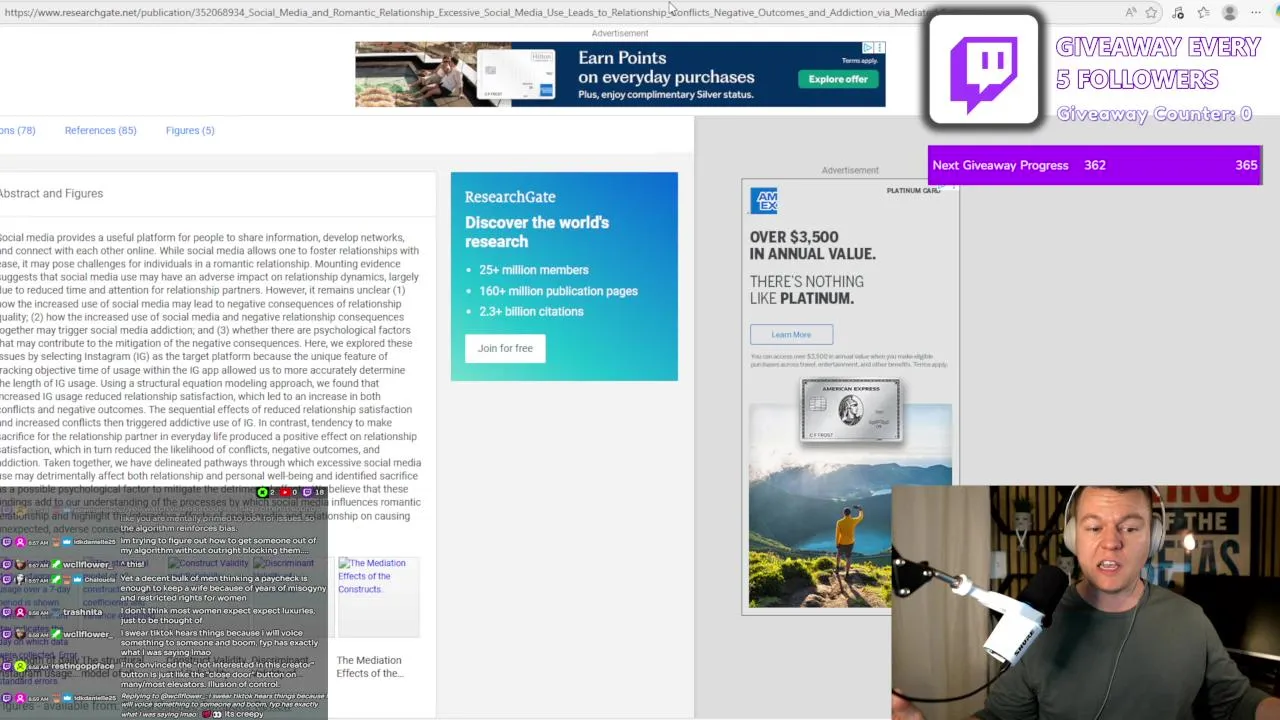
Task: Switch to the References (85) tab
Action: coord(100,130)
